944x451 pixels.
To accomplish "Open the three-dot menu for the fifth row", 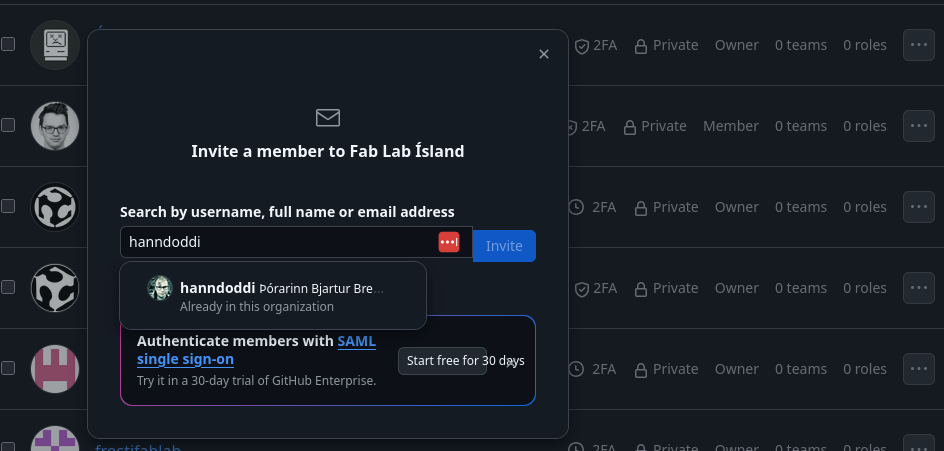I will tap(919, 369).
